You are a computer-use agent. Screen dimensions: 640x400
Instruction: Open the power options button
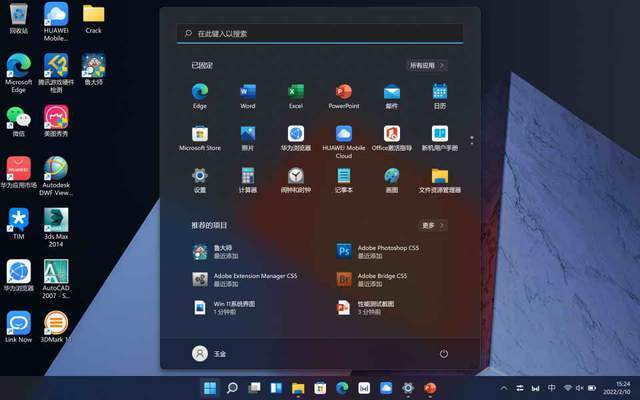pyautogui.click(x=444, y=353)
